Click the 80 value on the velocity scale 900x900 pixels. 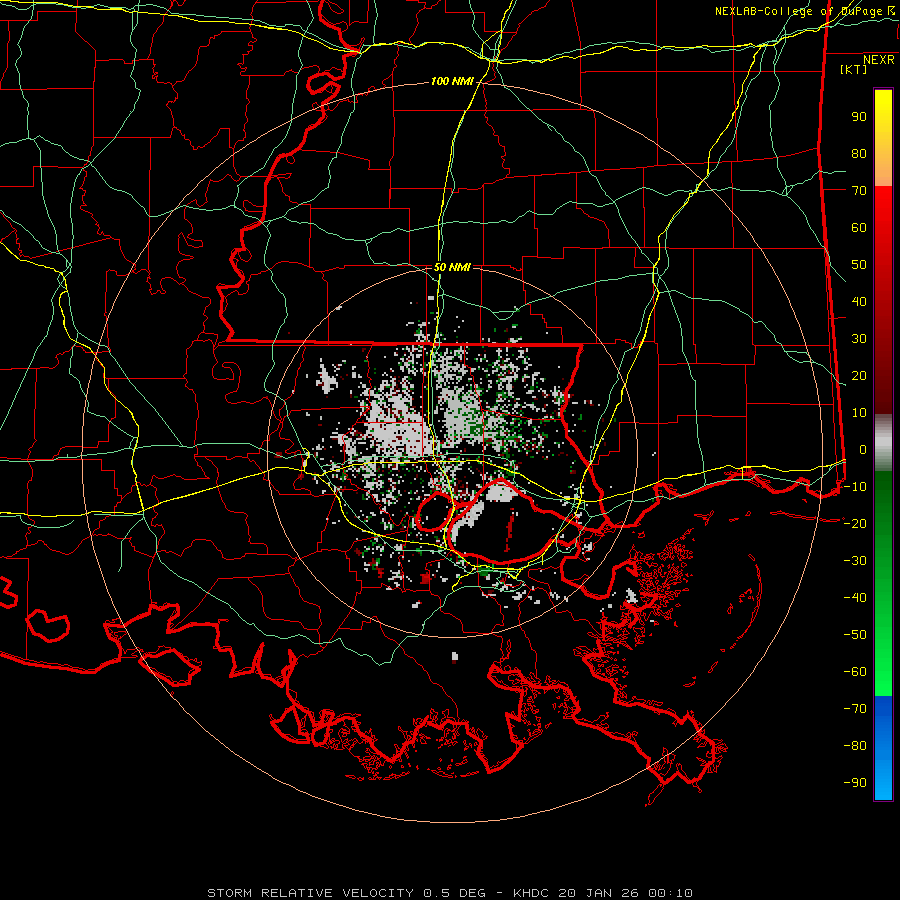859,153
